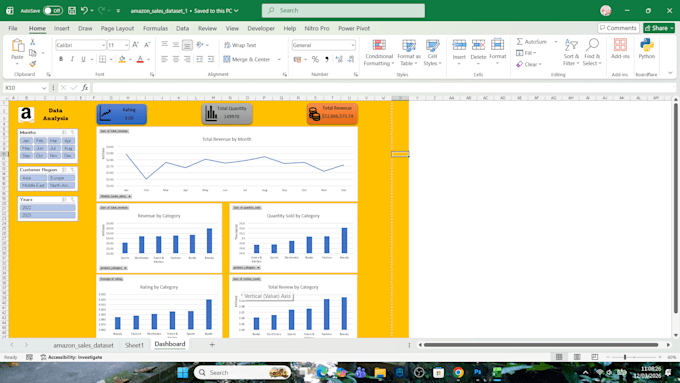Click the Delete cells icon
Image resolution: width=680 pixels, height=383 pixels.
click(x=478, y=45)
